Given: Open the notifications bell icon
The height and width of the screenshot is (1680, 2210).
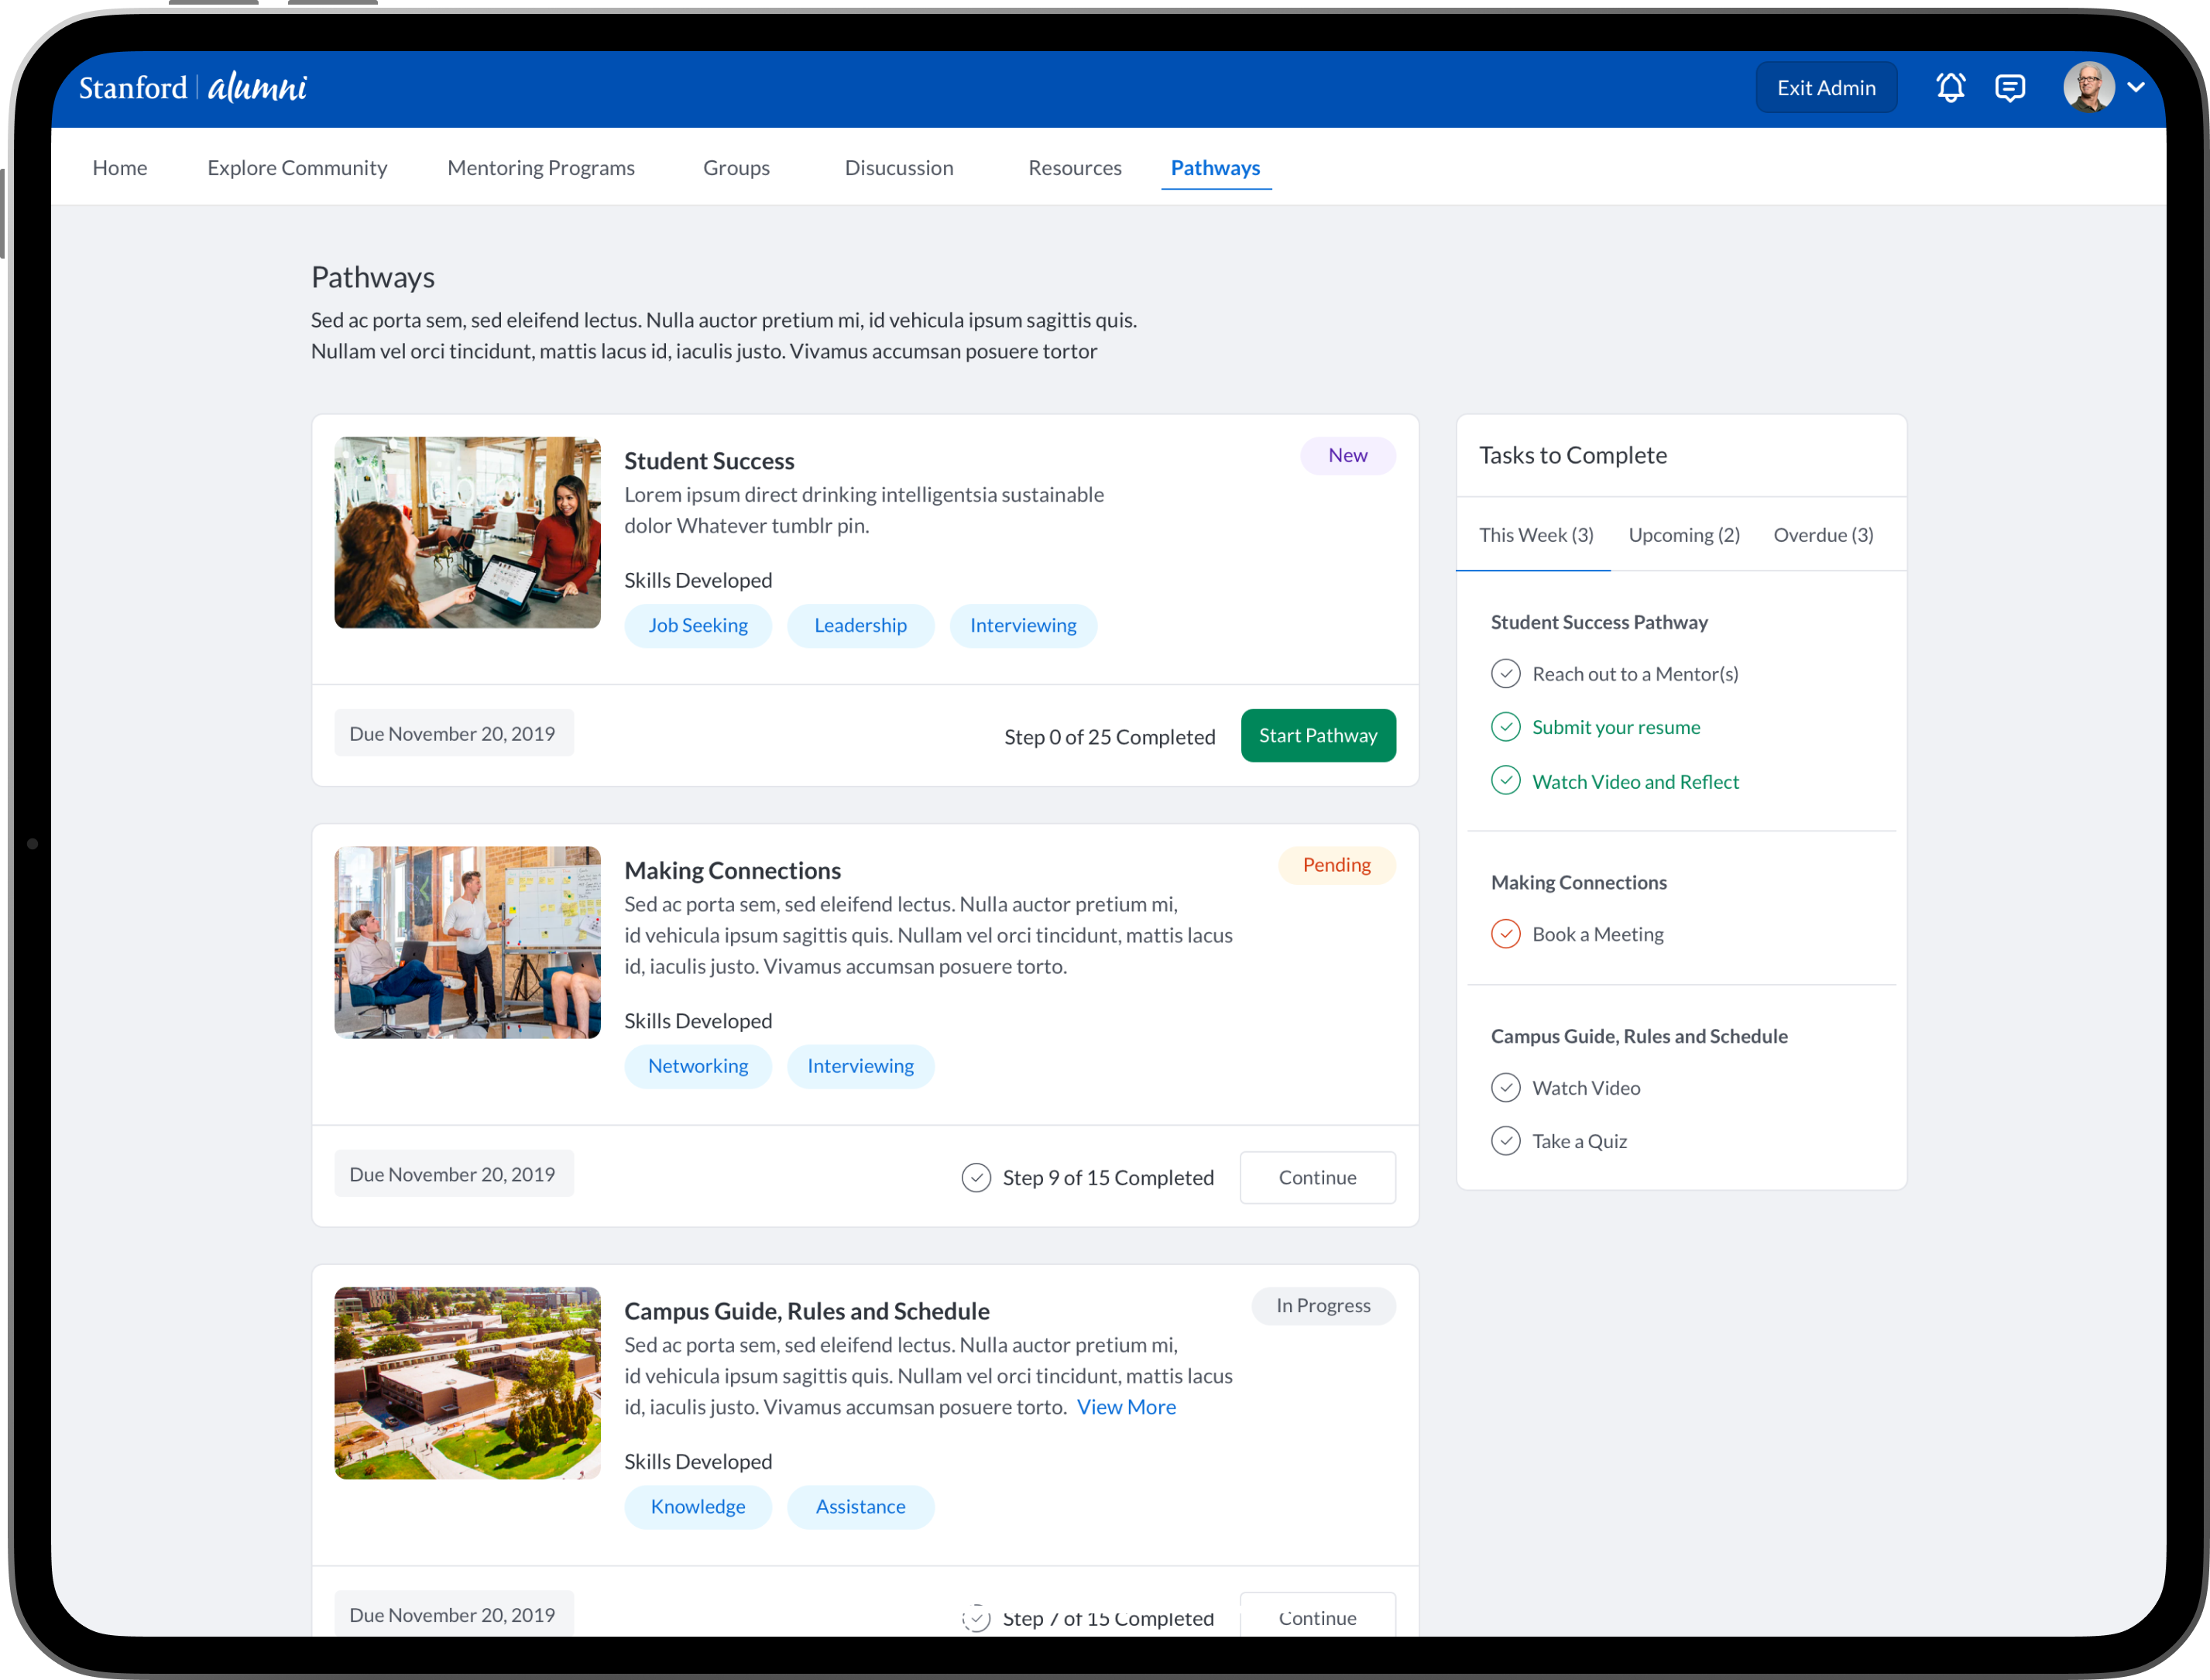Looking at the screenshot, I should tap(1950, 88).
